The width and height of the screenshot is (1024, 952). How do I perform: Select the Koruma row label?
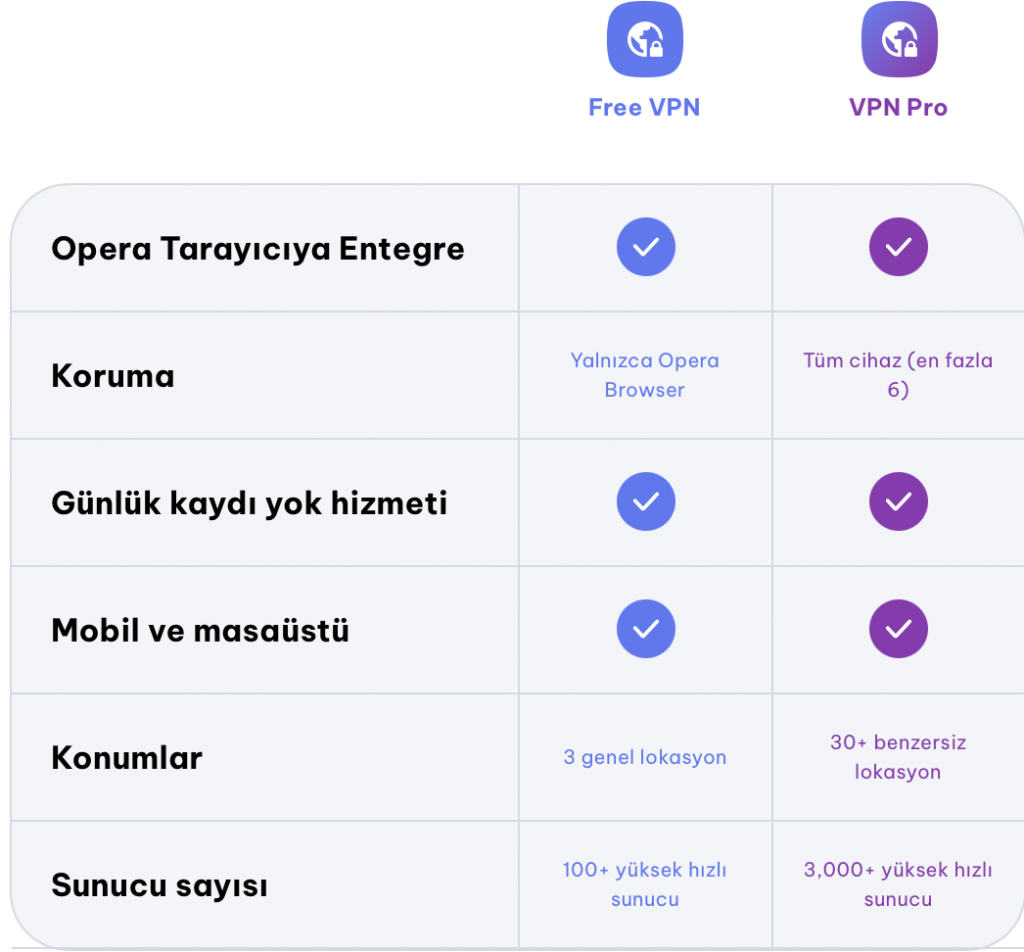click(x=113, y=376)
